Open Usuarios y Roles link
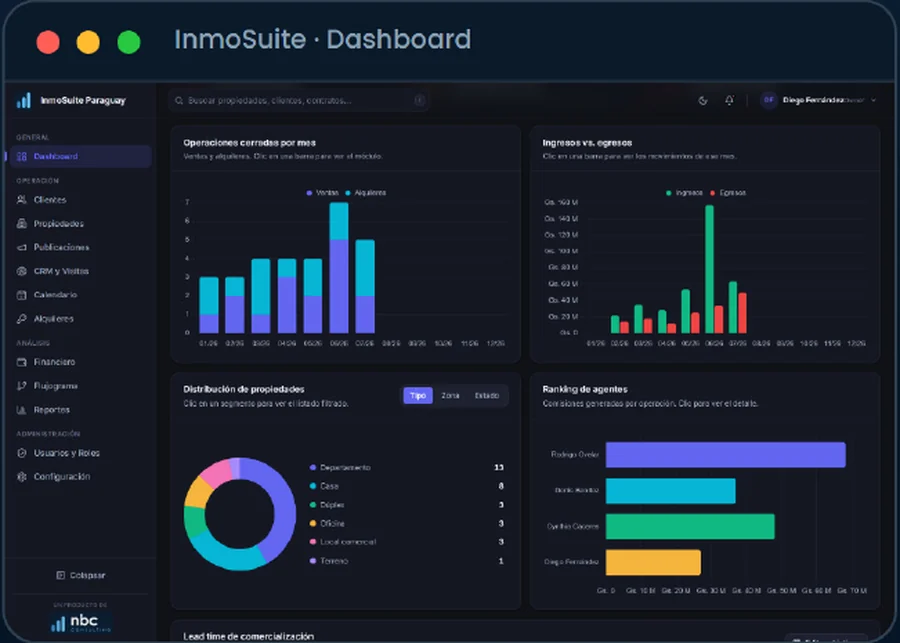 81,453
